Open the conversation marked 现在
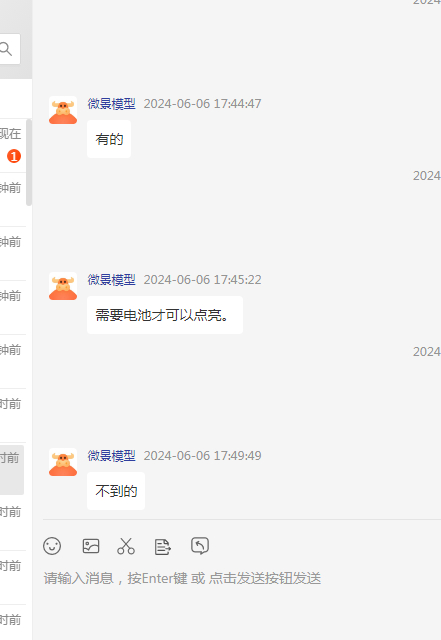The width and height of the screenshot is (441, 640). point(13,146)
